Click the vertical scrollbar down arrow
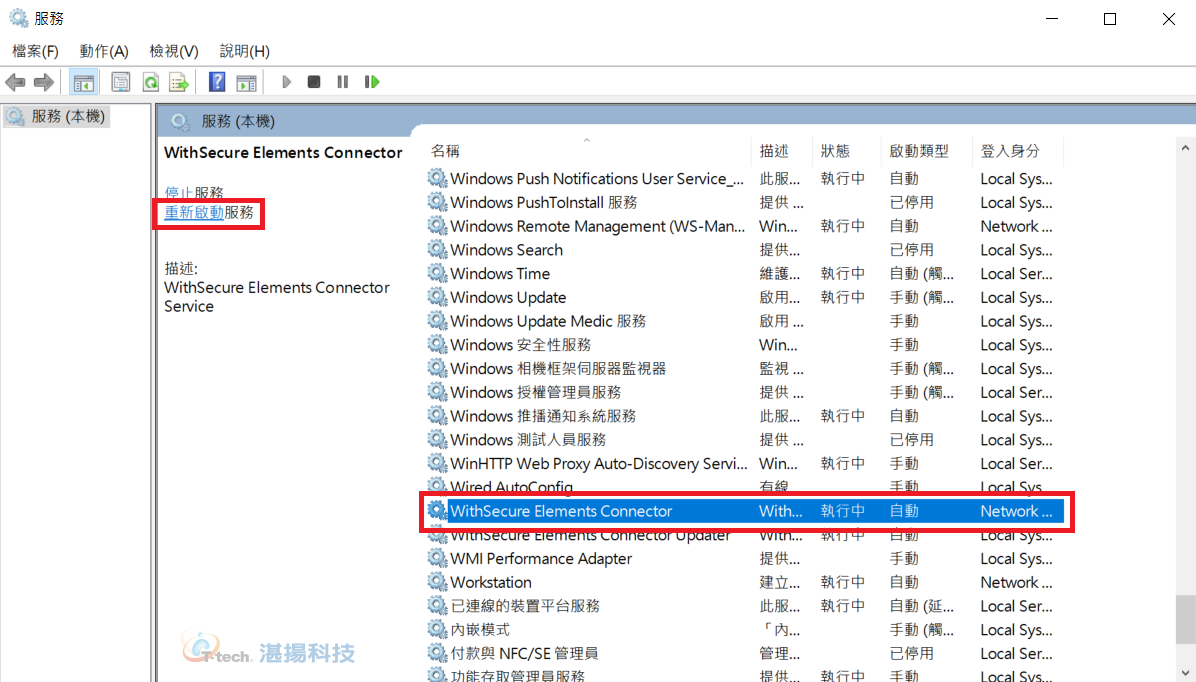1196x682 pixels. (1185, 673)
